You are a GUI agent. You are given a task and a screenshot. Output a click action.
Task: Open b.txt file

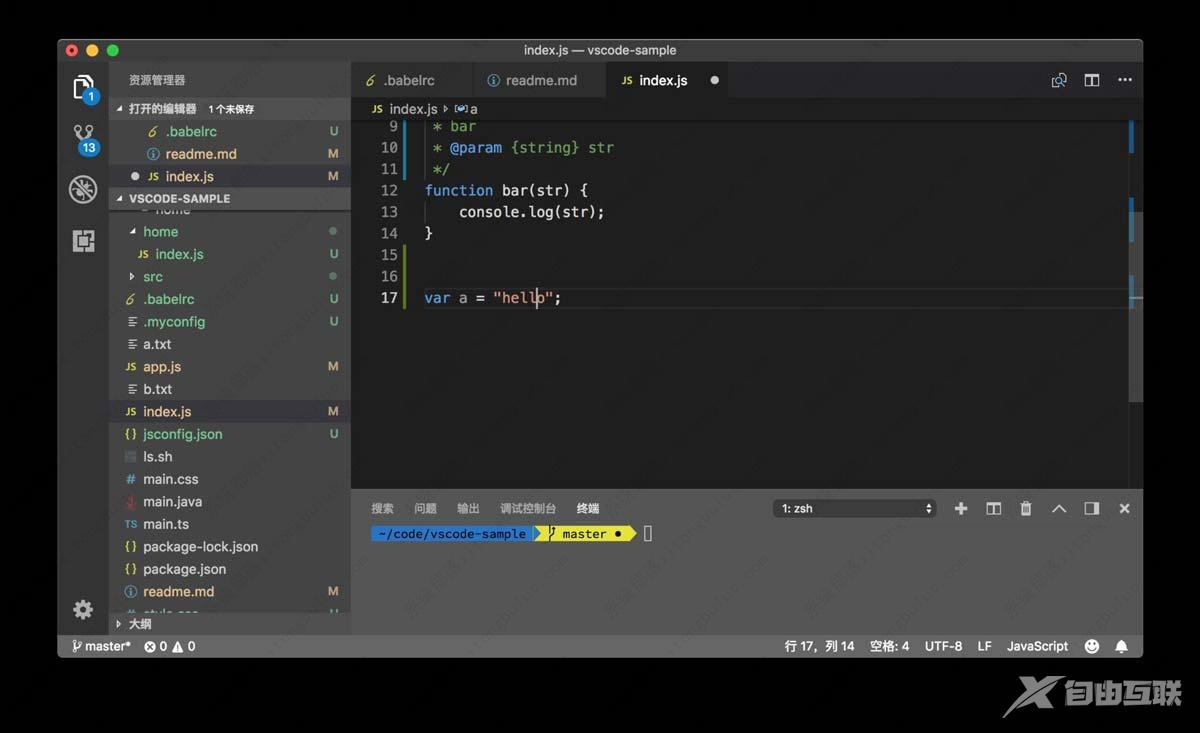point(229,389)
